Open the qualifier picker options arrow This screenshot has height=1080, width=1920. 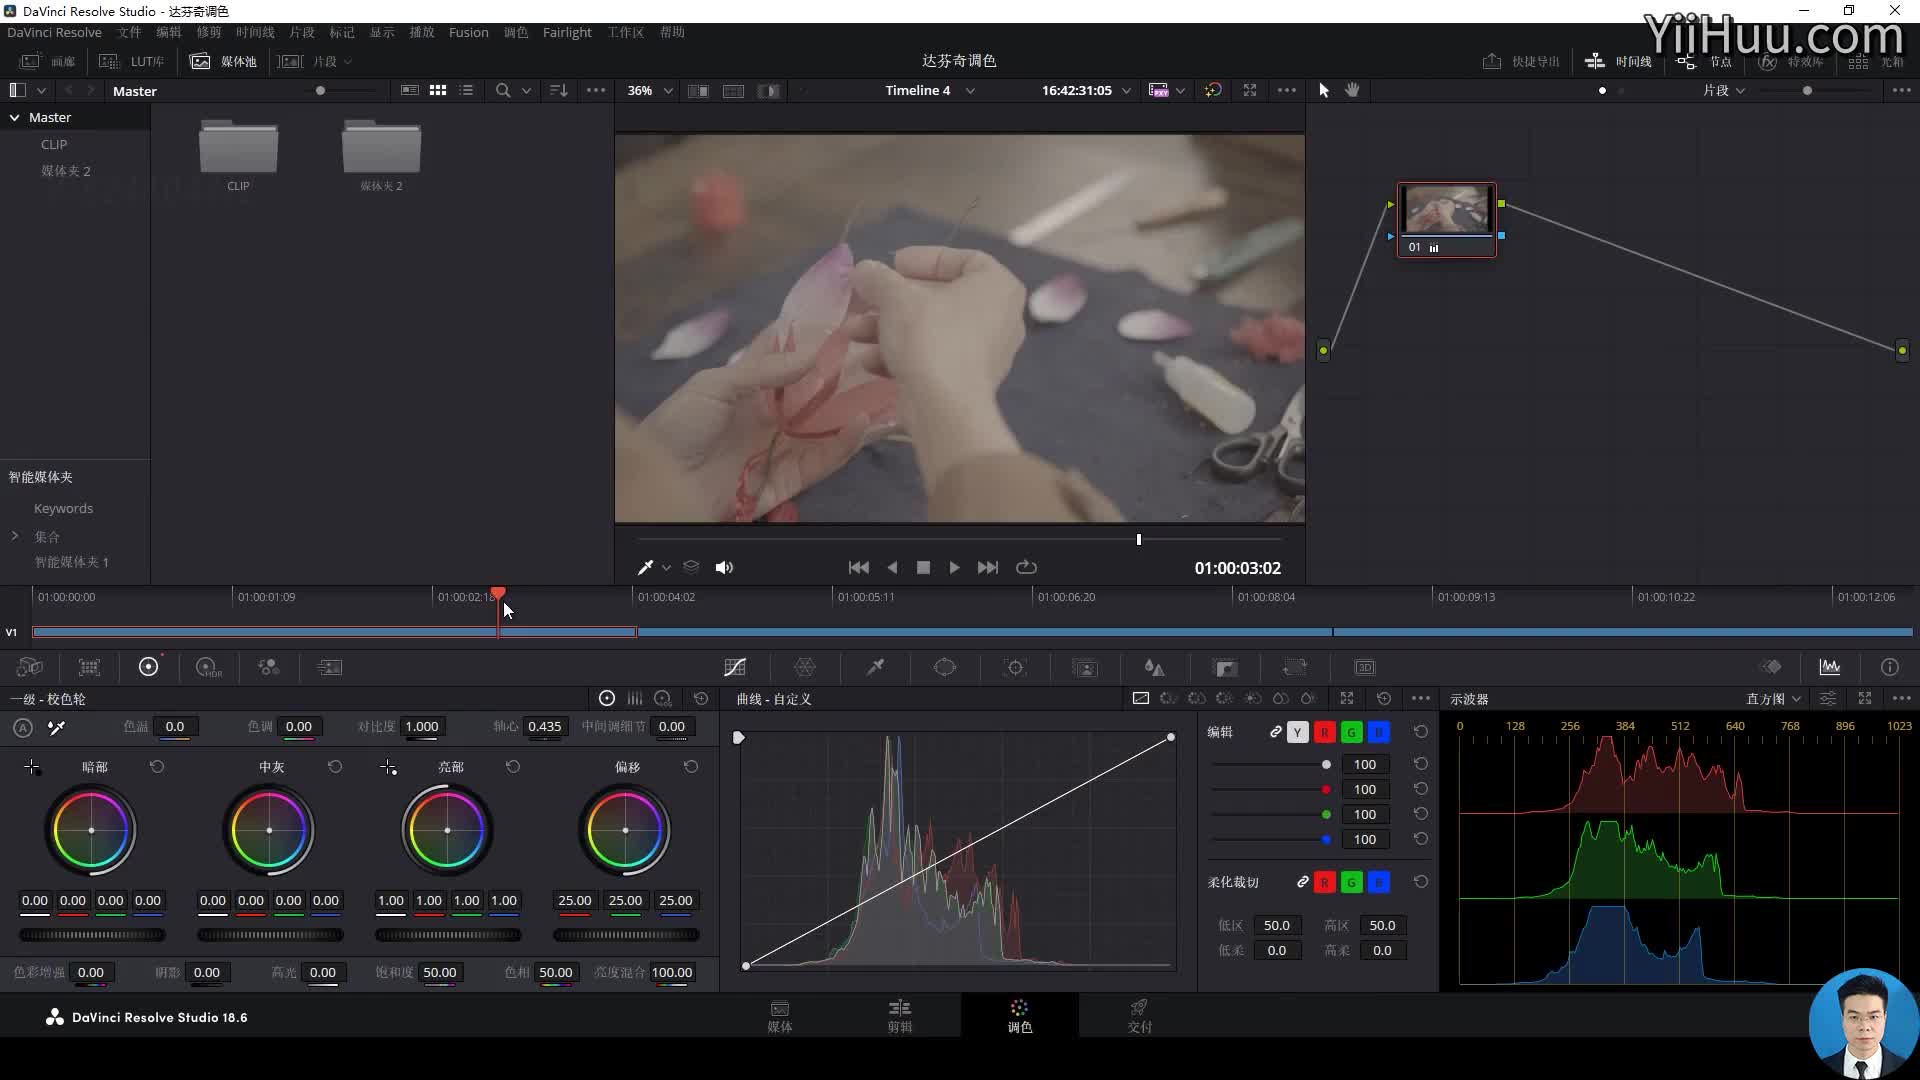click(666, 568)
